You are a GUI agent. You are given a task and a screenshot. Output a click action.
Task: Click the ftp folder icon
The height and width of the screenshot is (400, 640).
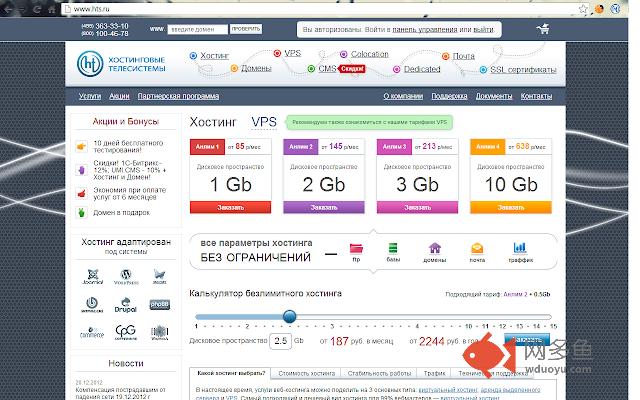(x=356, y=248)
